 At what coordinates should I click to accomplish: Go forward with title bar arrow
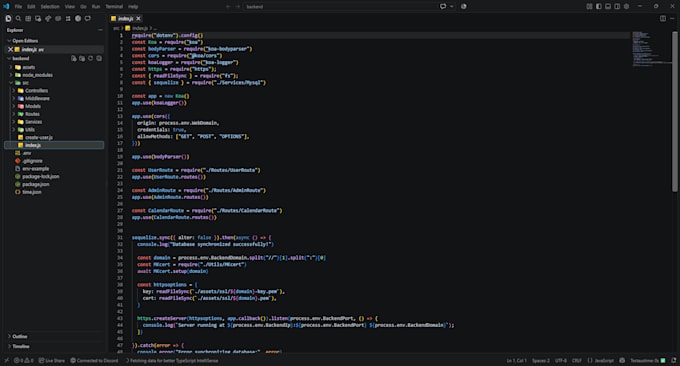coord(237,7)
